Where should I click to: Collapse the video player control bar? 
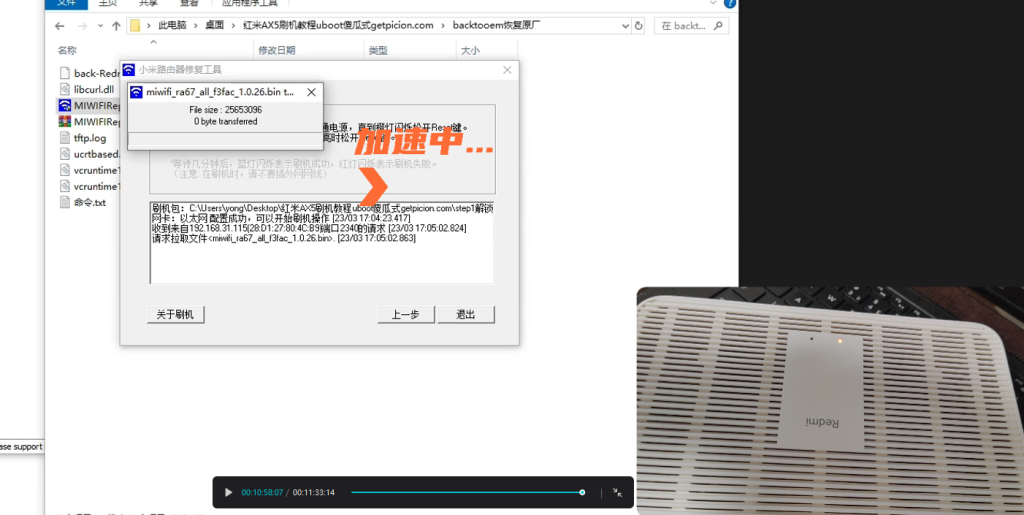tap(617, 492)
